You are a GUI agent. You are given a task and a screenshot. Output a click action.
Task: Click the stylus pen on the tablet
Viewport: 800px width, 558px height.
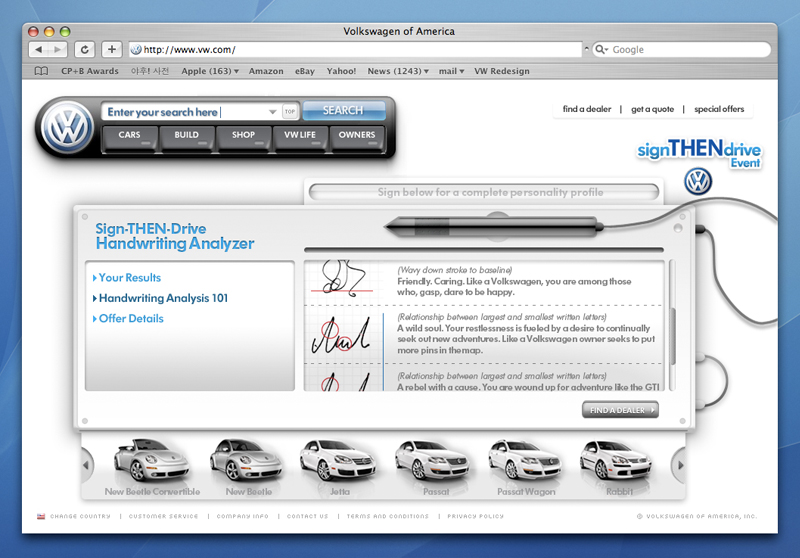pyautogui.click(x=493, y=227)
